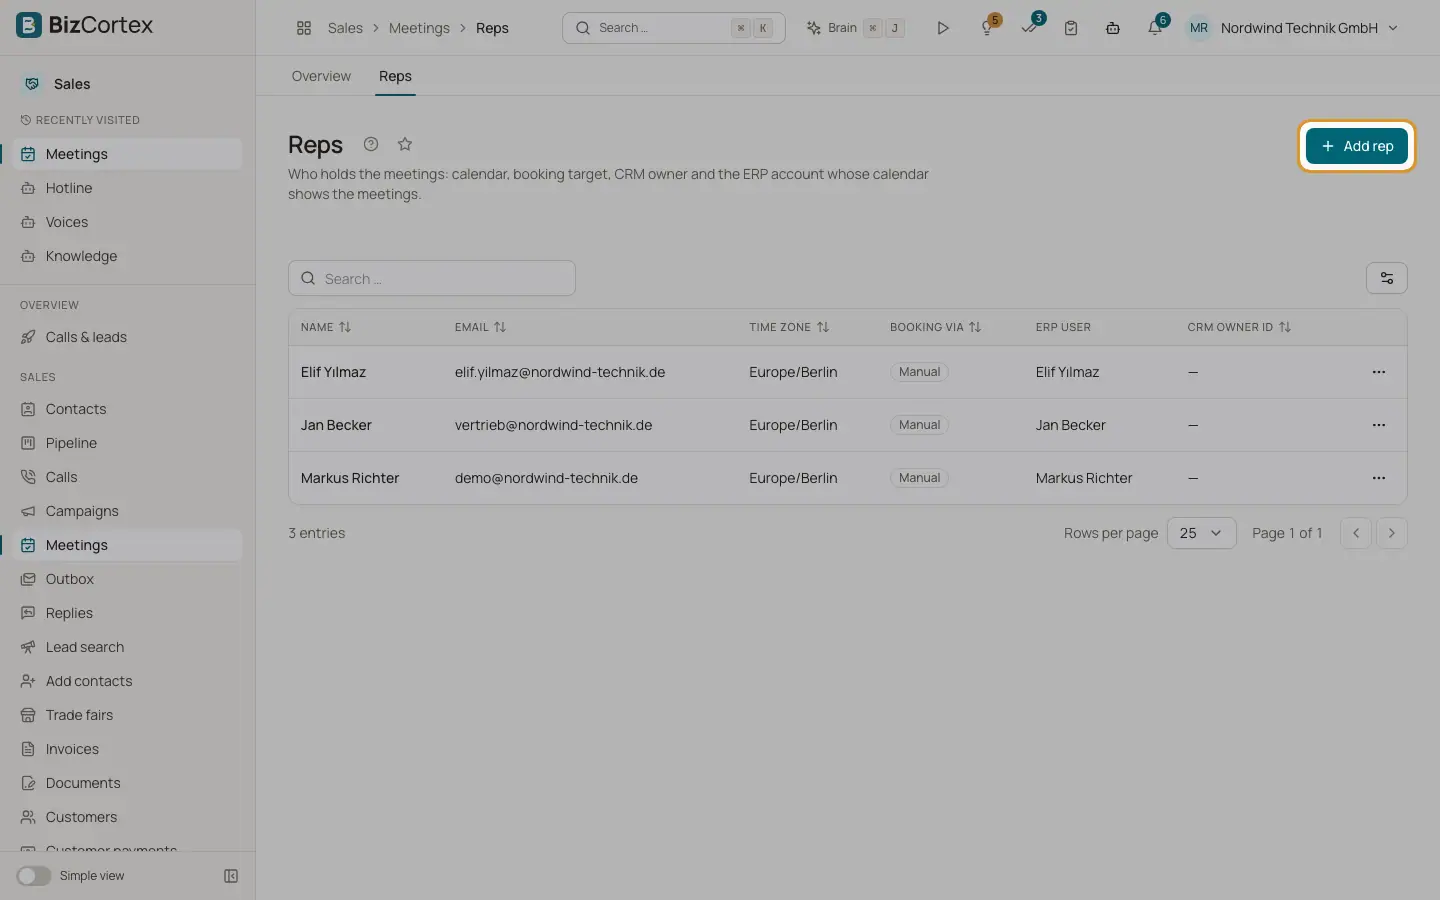Open the notifications bell icon

click(x=1155, y=28)
